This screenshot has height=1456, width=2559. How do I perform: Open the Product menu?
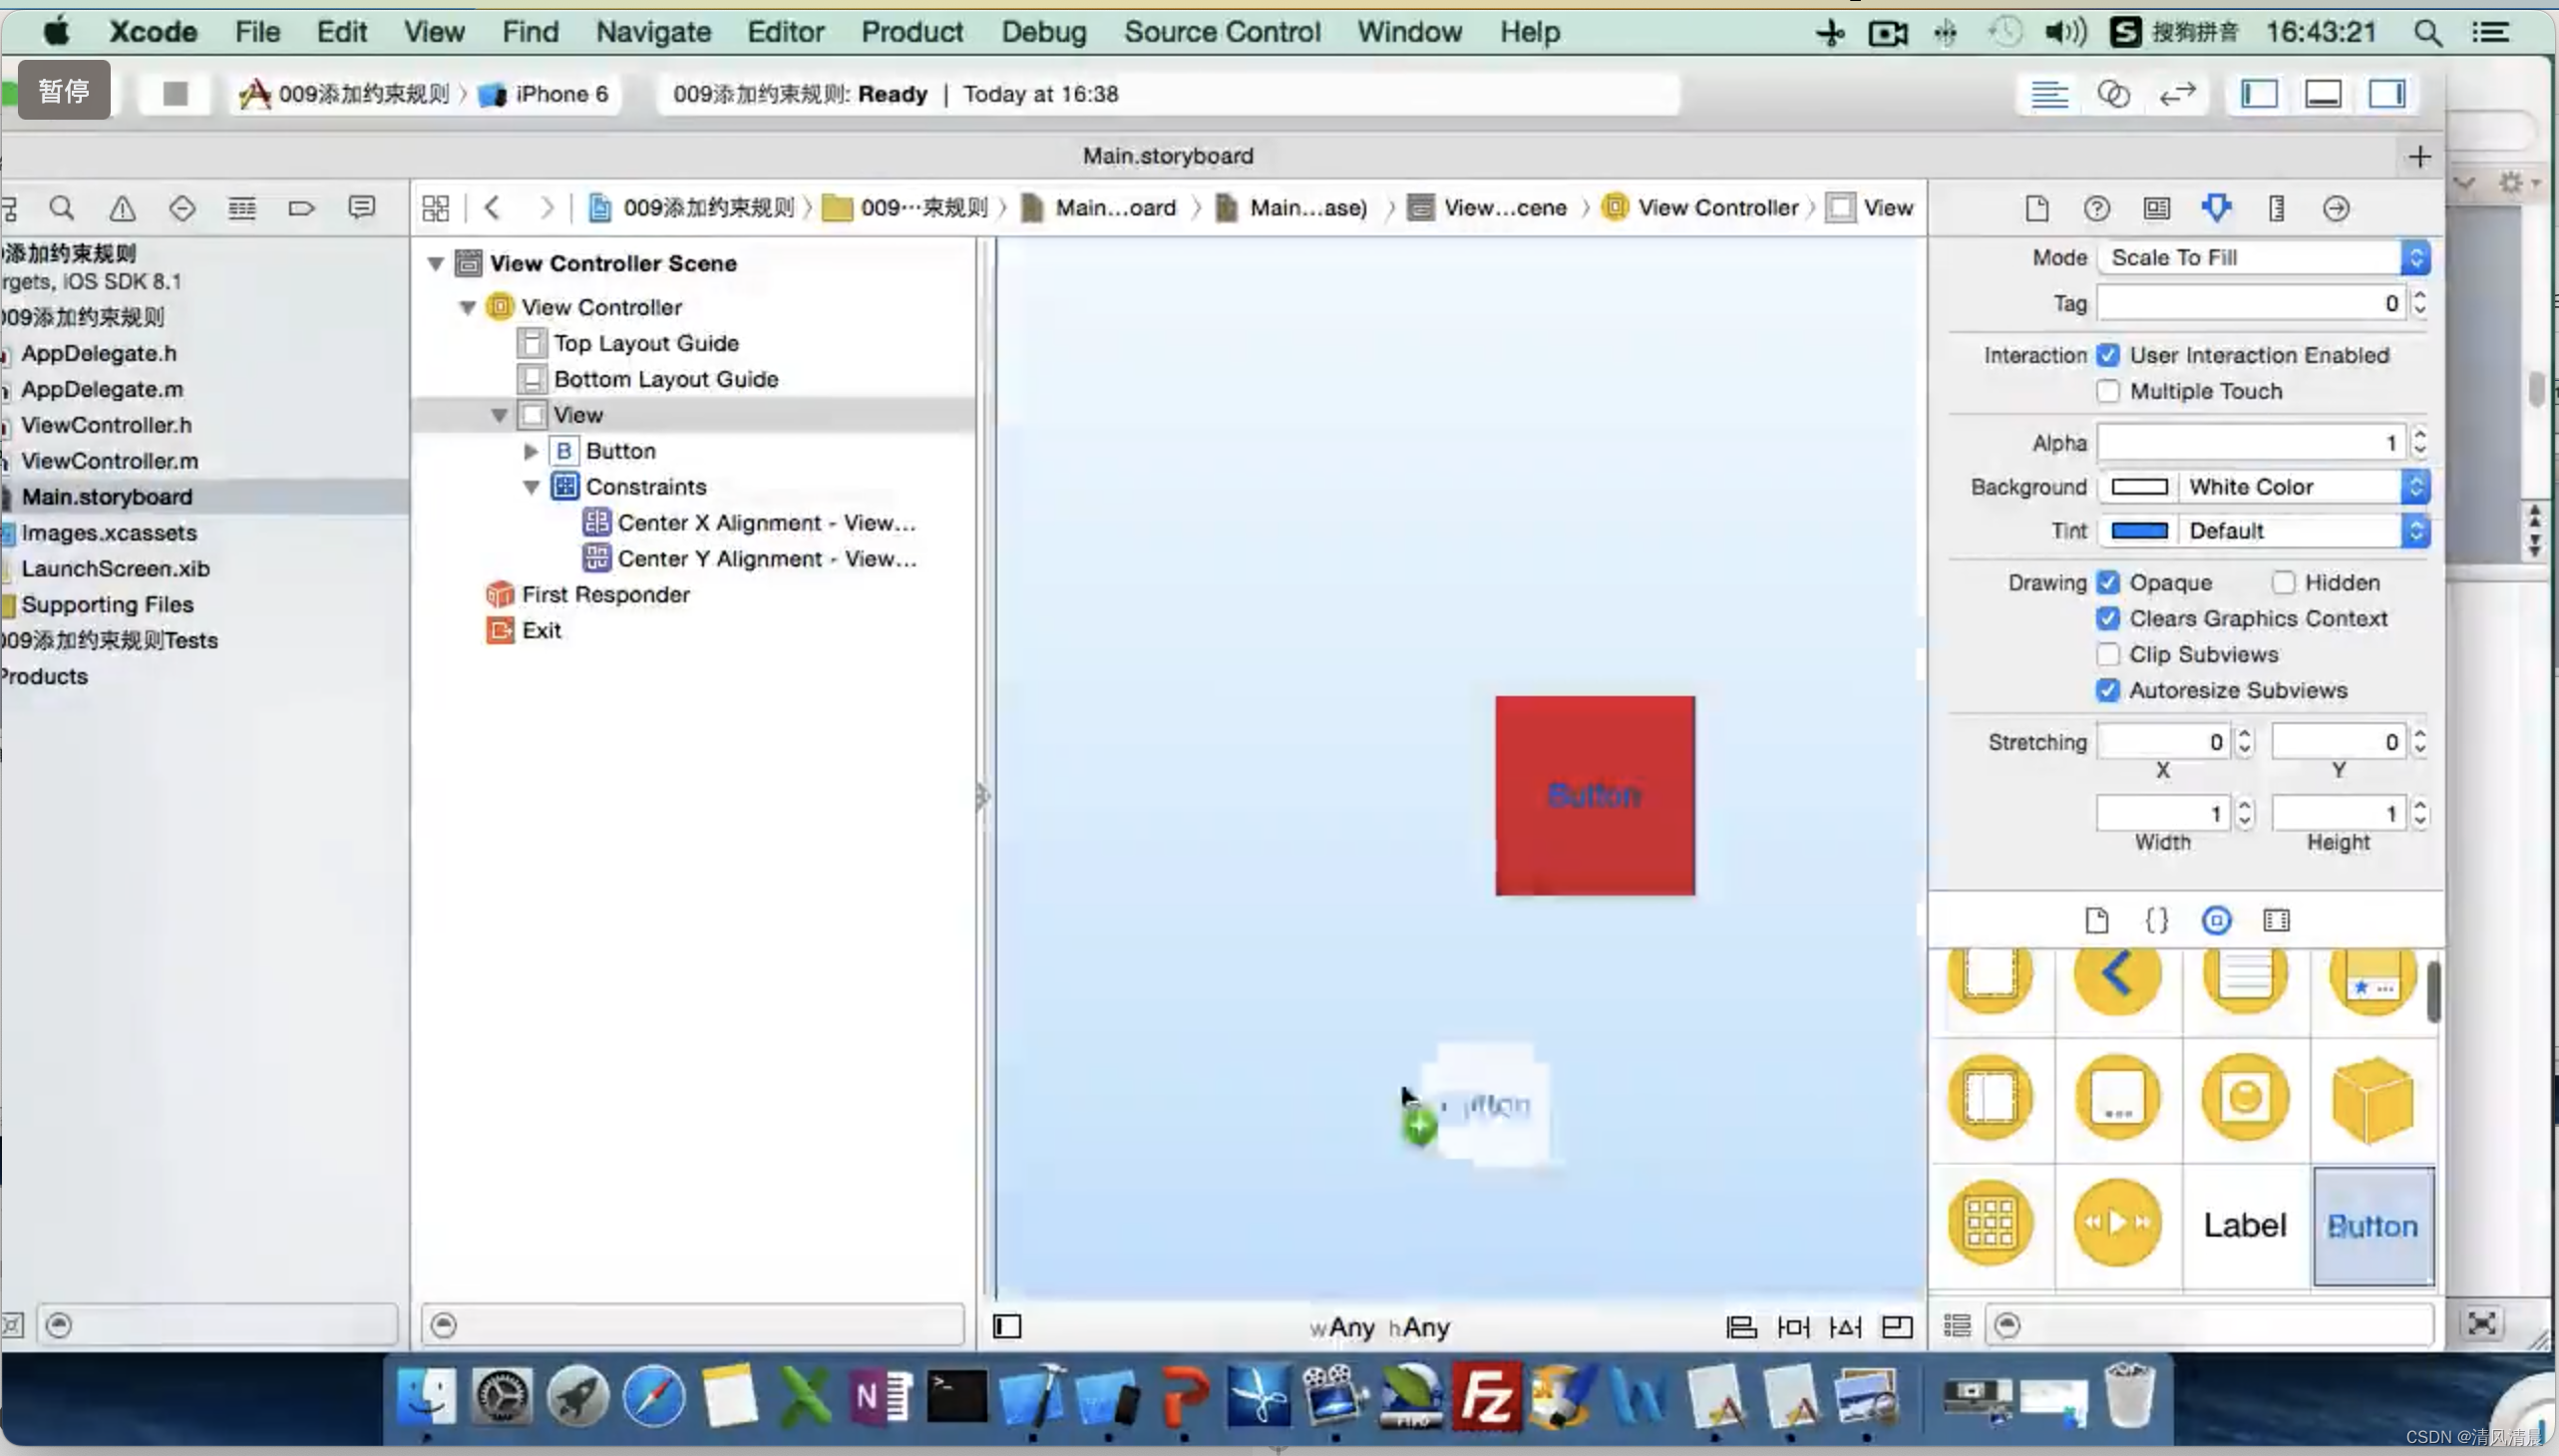(912, 32)
